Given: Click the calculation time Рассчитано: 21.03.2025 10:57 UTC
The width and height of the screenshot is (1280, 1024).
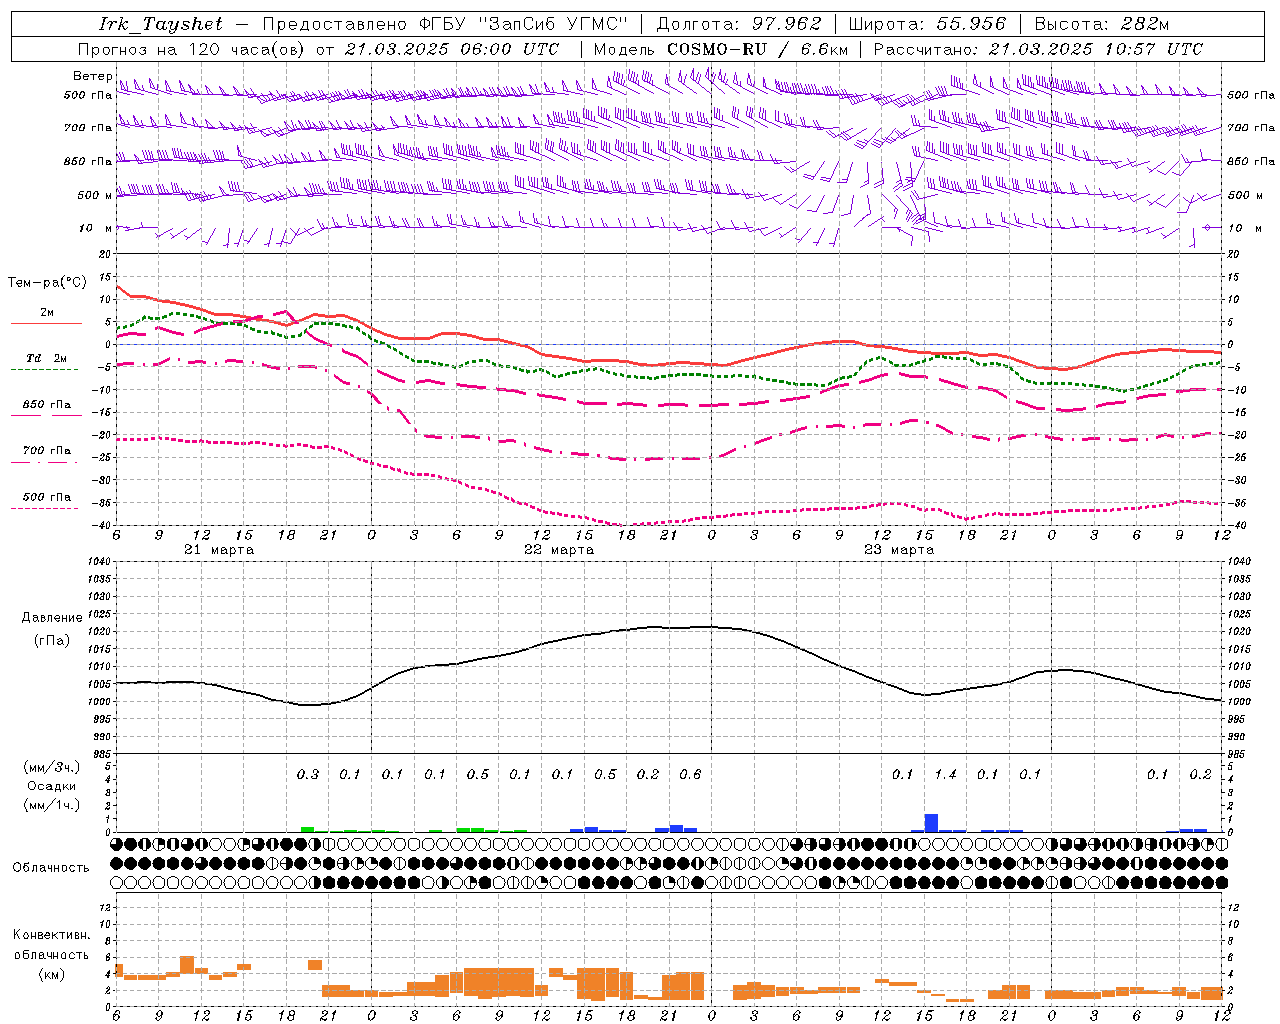Looking at the screenshot, I should [x=1038, y=49].
